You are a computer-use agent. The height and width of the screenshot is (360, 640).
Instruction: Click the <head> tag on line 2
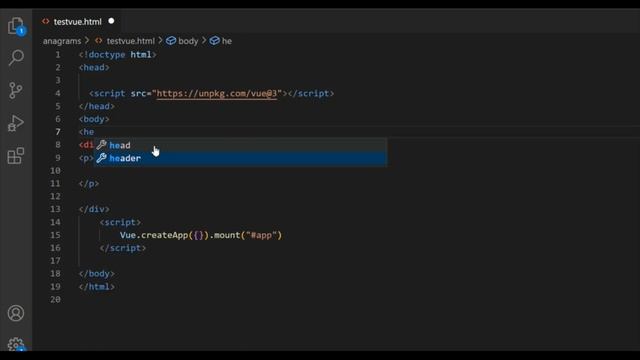click(x=94, y=67)
